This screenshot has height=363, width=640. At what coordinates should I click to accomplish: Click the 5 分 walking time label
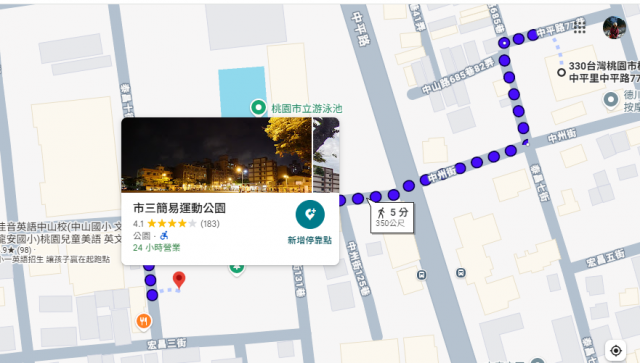pos(399,212)
